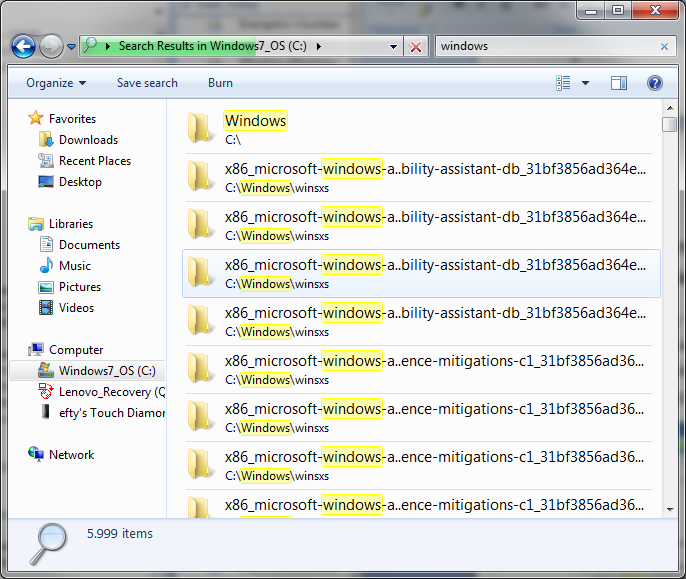Select efty's Touch Diamond device
The height and width of the screenshot is (579, 686).
point(112,413)
